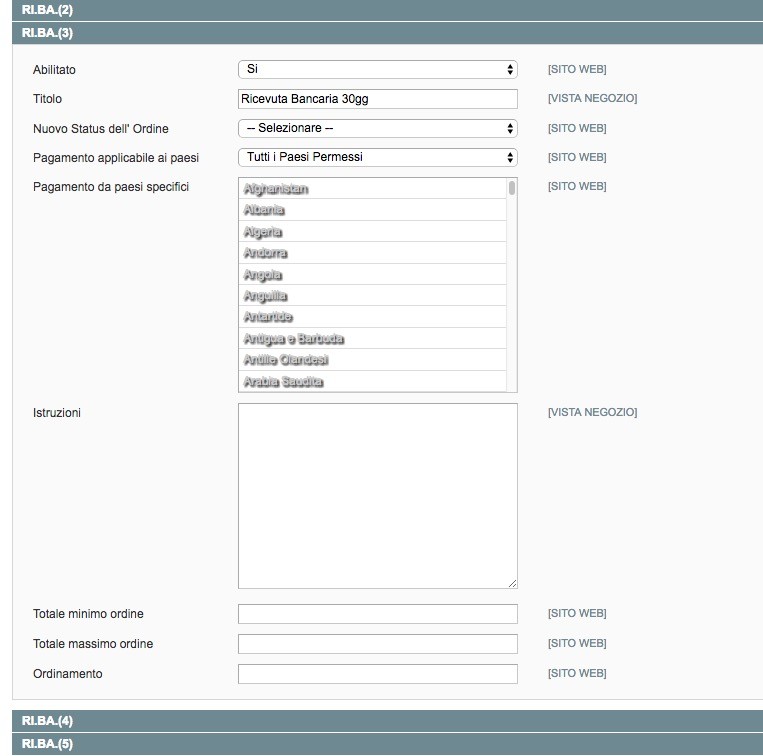Expand the RI.BA.(4) section header
This screenshot has width=763, height=756.
pos(387,720)
